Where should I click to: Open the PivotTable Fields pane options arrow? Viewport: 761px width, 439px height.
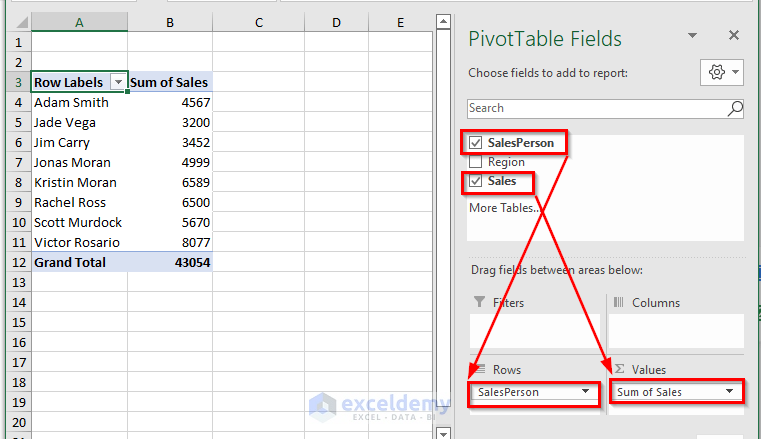[693, 35]
